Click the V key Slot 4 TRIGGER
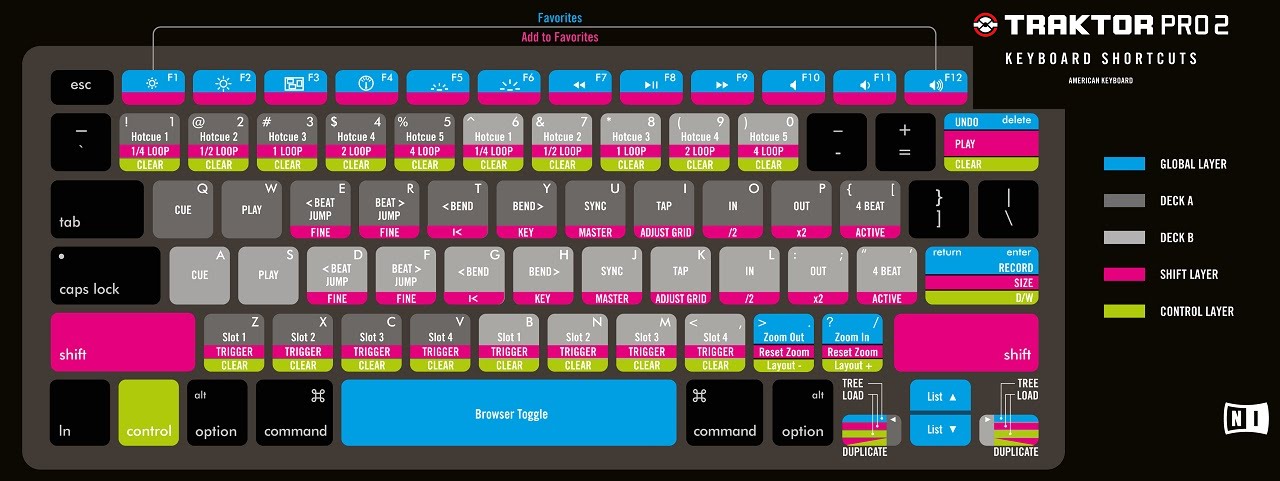 coord(440,342)
